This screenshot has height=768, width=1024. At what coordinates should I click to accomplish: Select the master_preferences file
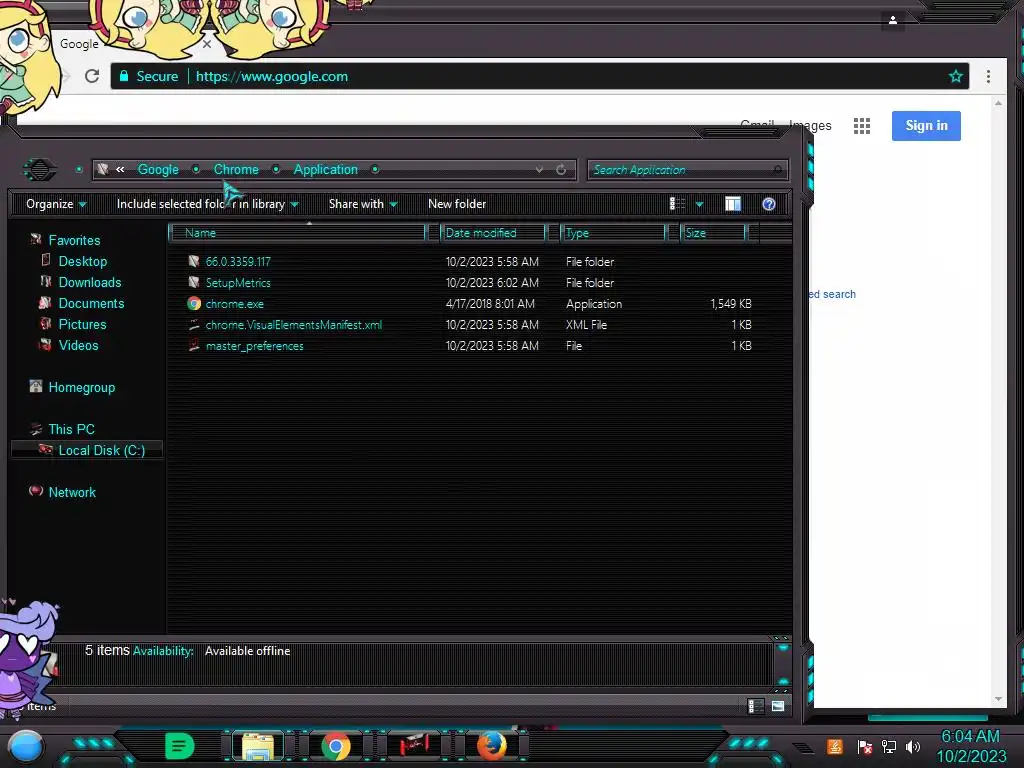pyautogui.click(x=255, y=345)
